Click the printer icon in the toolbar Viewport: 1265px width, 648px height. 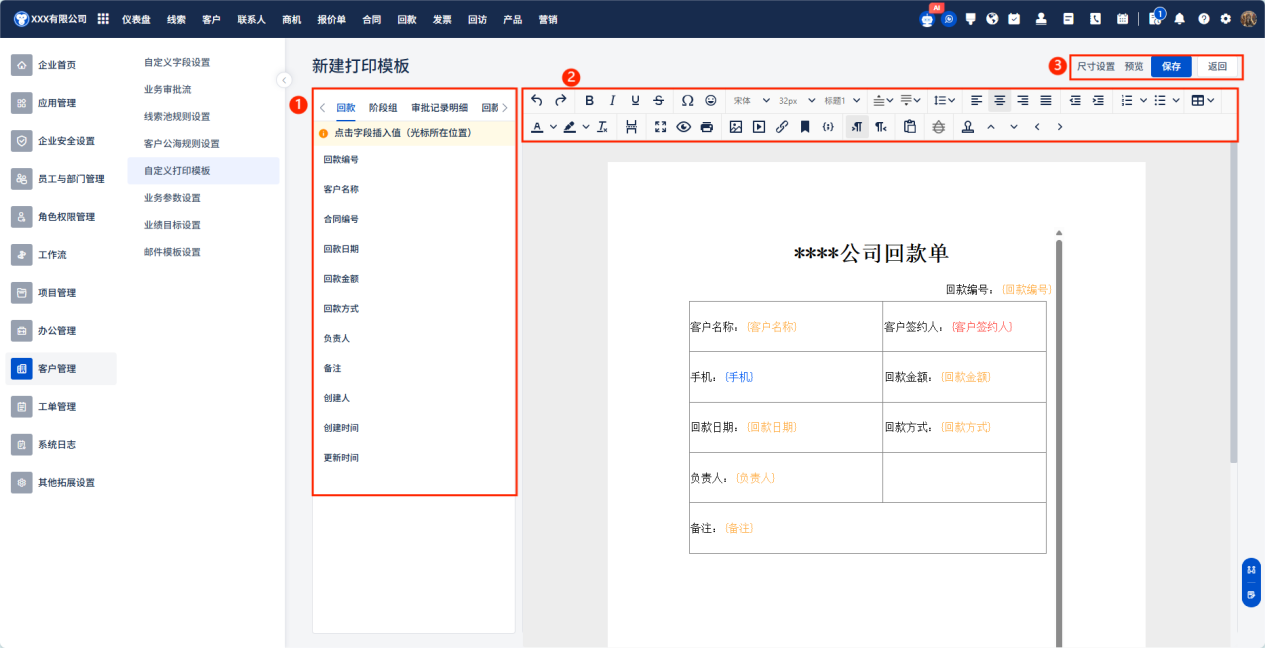click(707, 127)
